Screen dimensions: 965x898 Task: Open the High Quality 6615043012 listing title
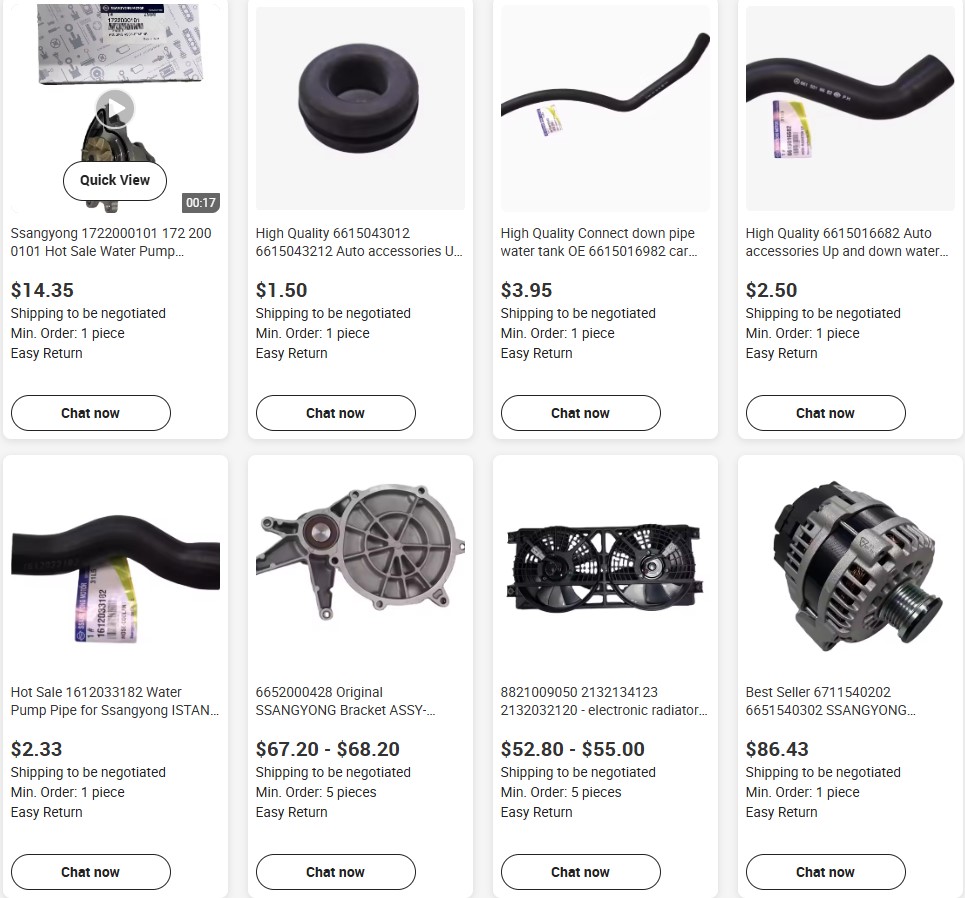tap(359, 243)
